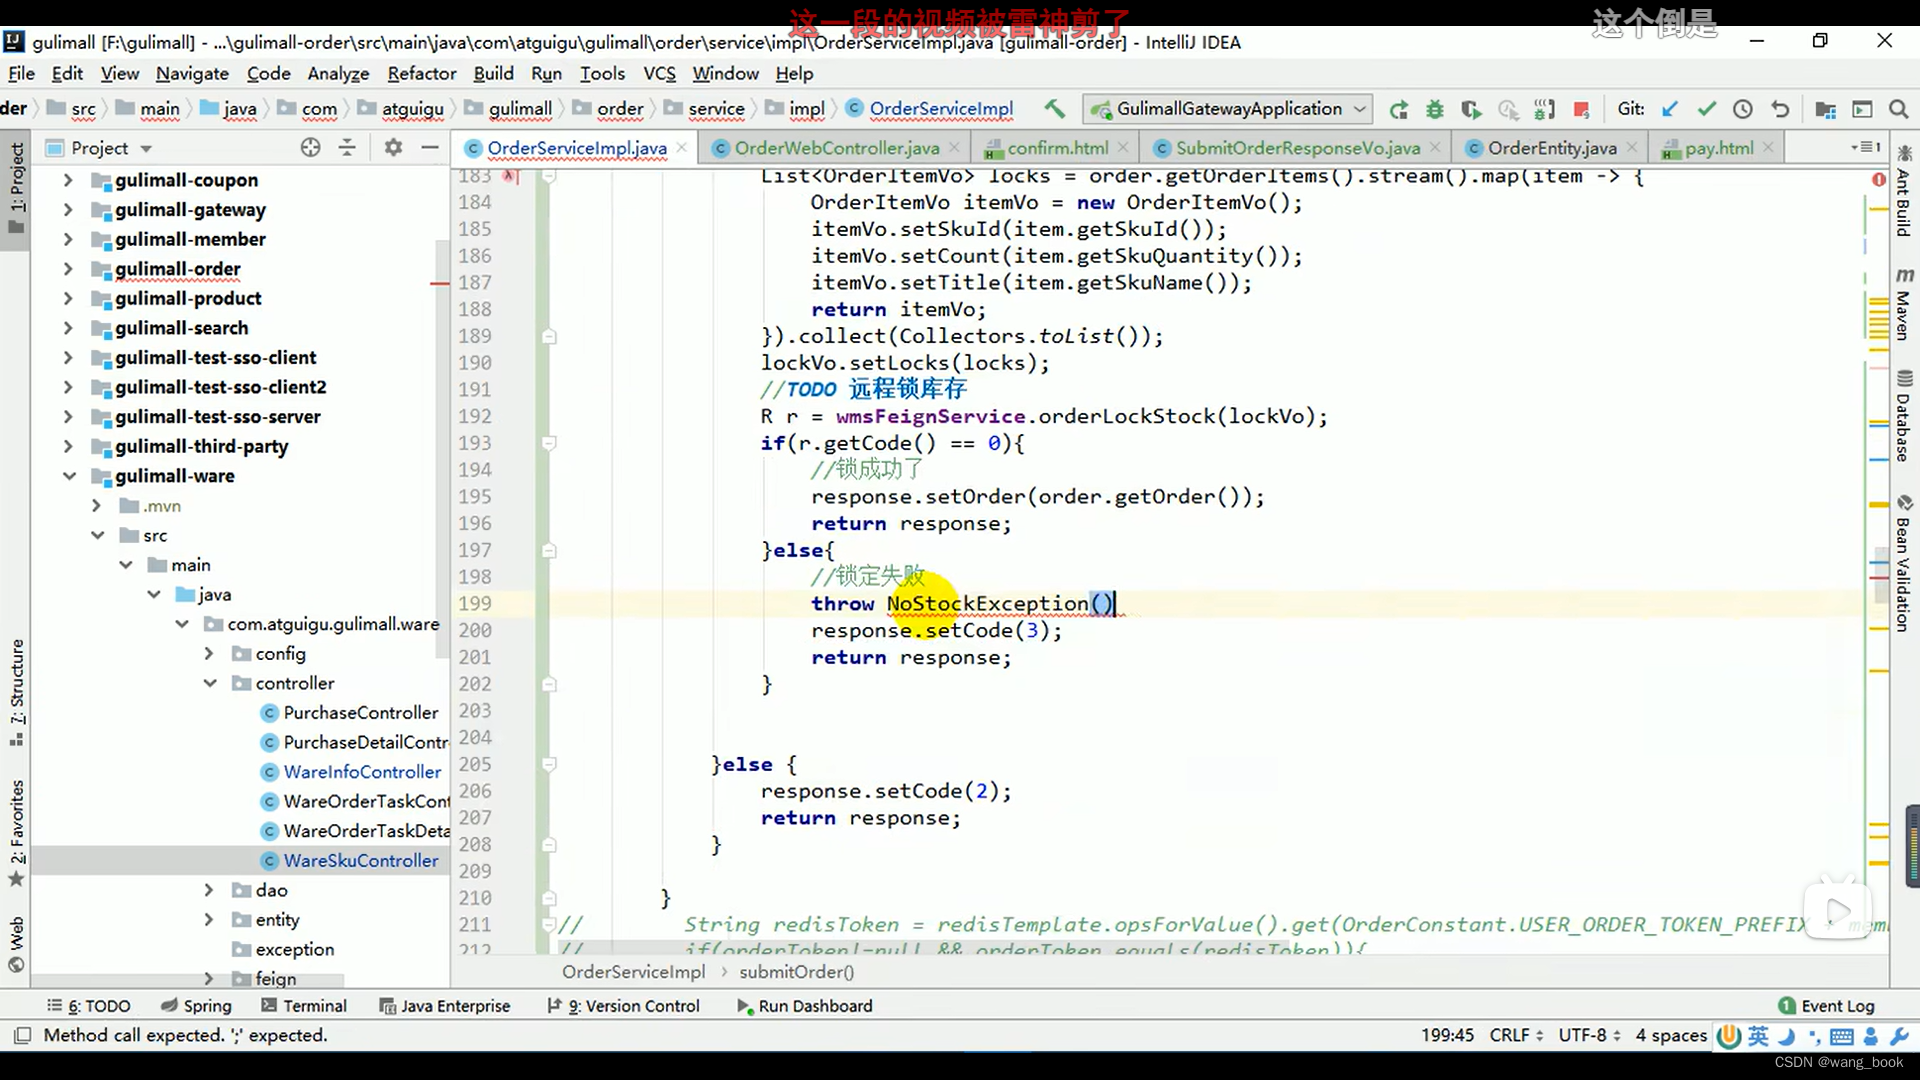1920x1080 pixels.
Task: Click the Git update project arrow icon
Action: click(x=1669, y=109)
